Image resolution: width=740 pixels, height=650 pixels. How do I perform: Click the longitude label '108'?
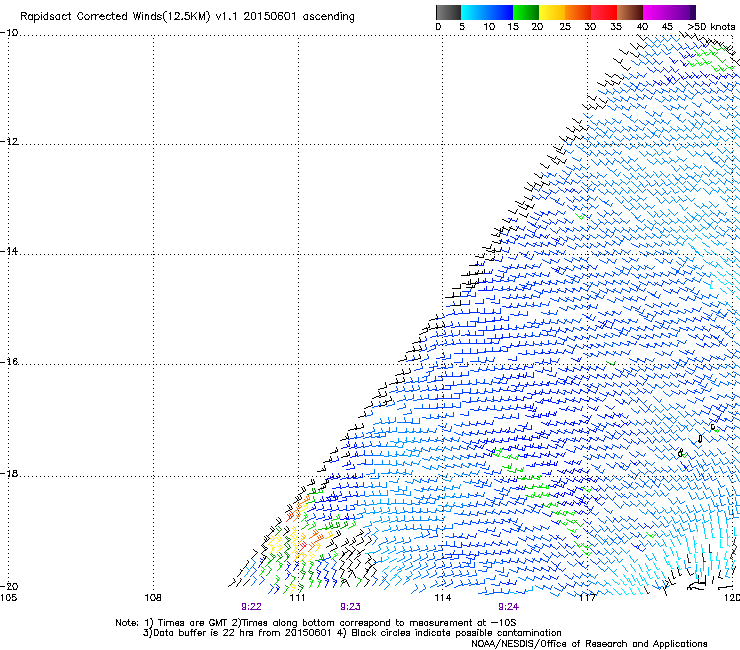(x=153, y=598)
